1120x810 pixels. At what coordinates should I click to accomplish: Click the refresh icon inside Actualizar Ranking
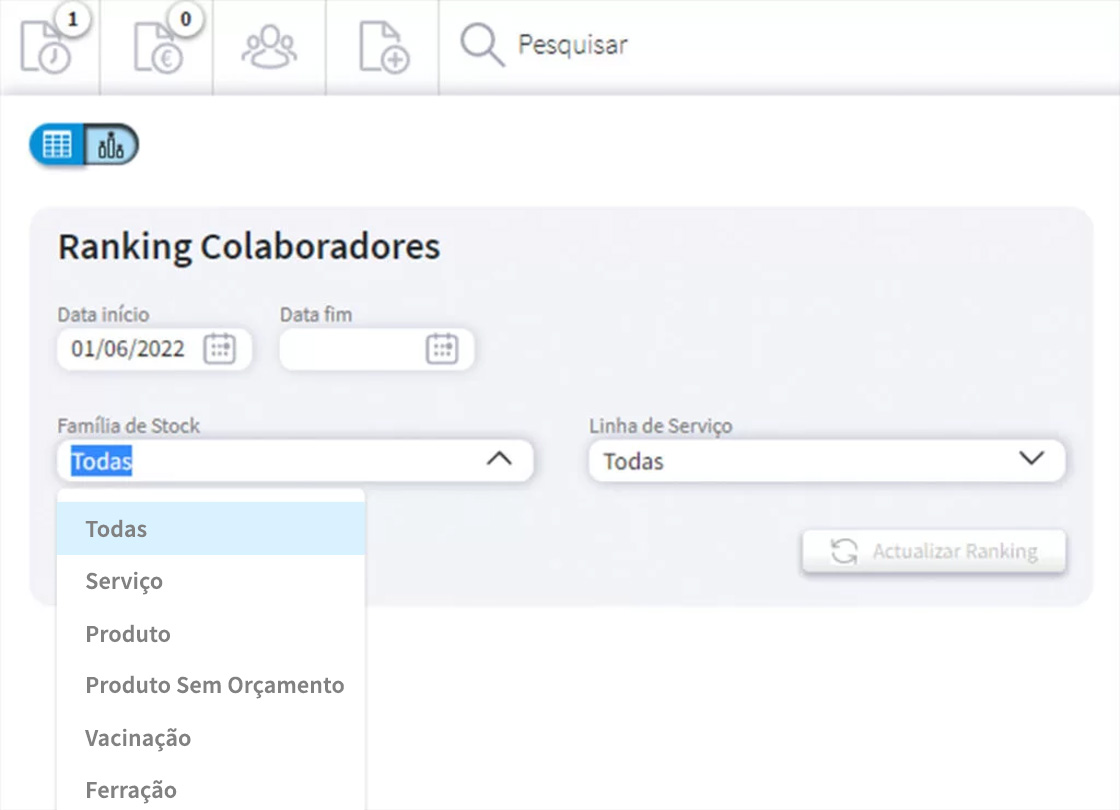pyautogui.click(x=843, y=551)
